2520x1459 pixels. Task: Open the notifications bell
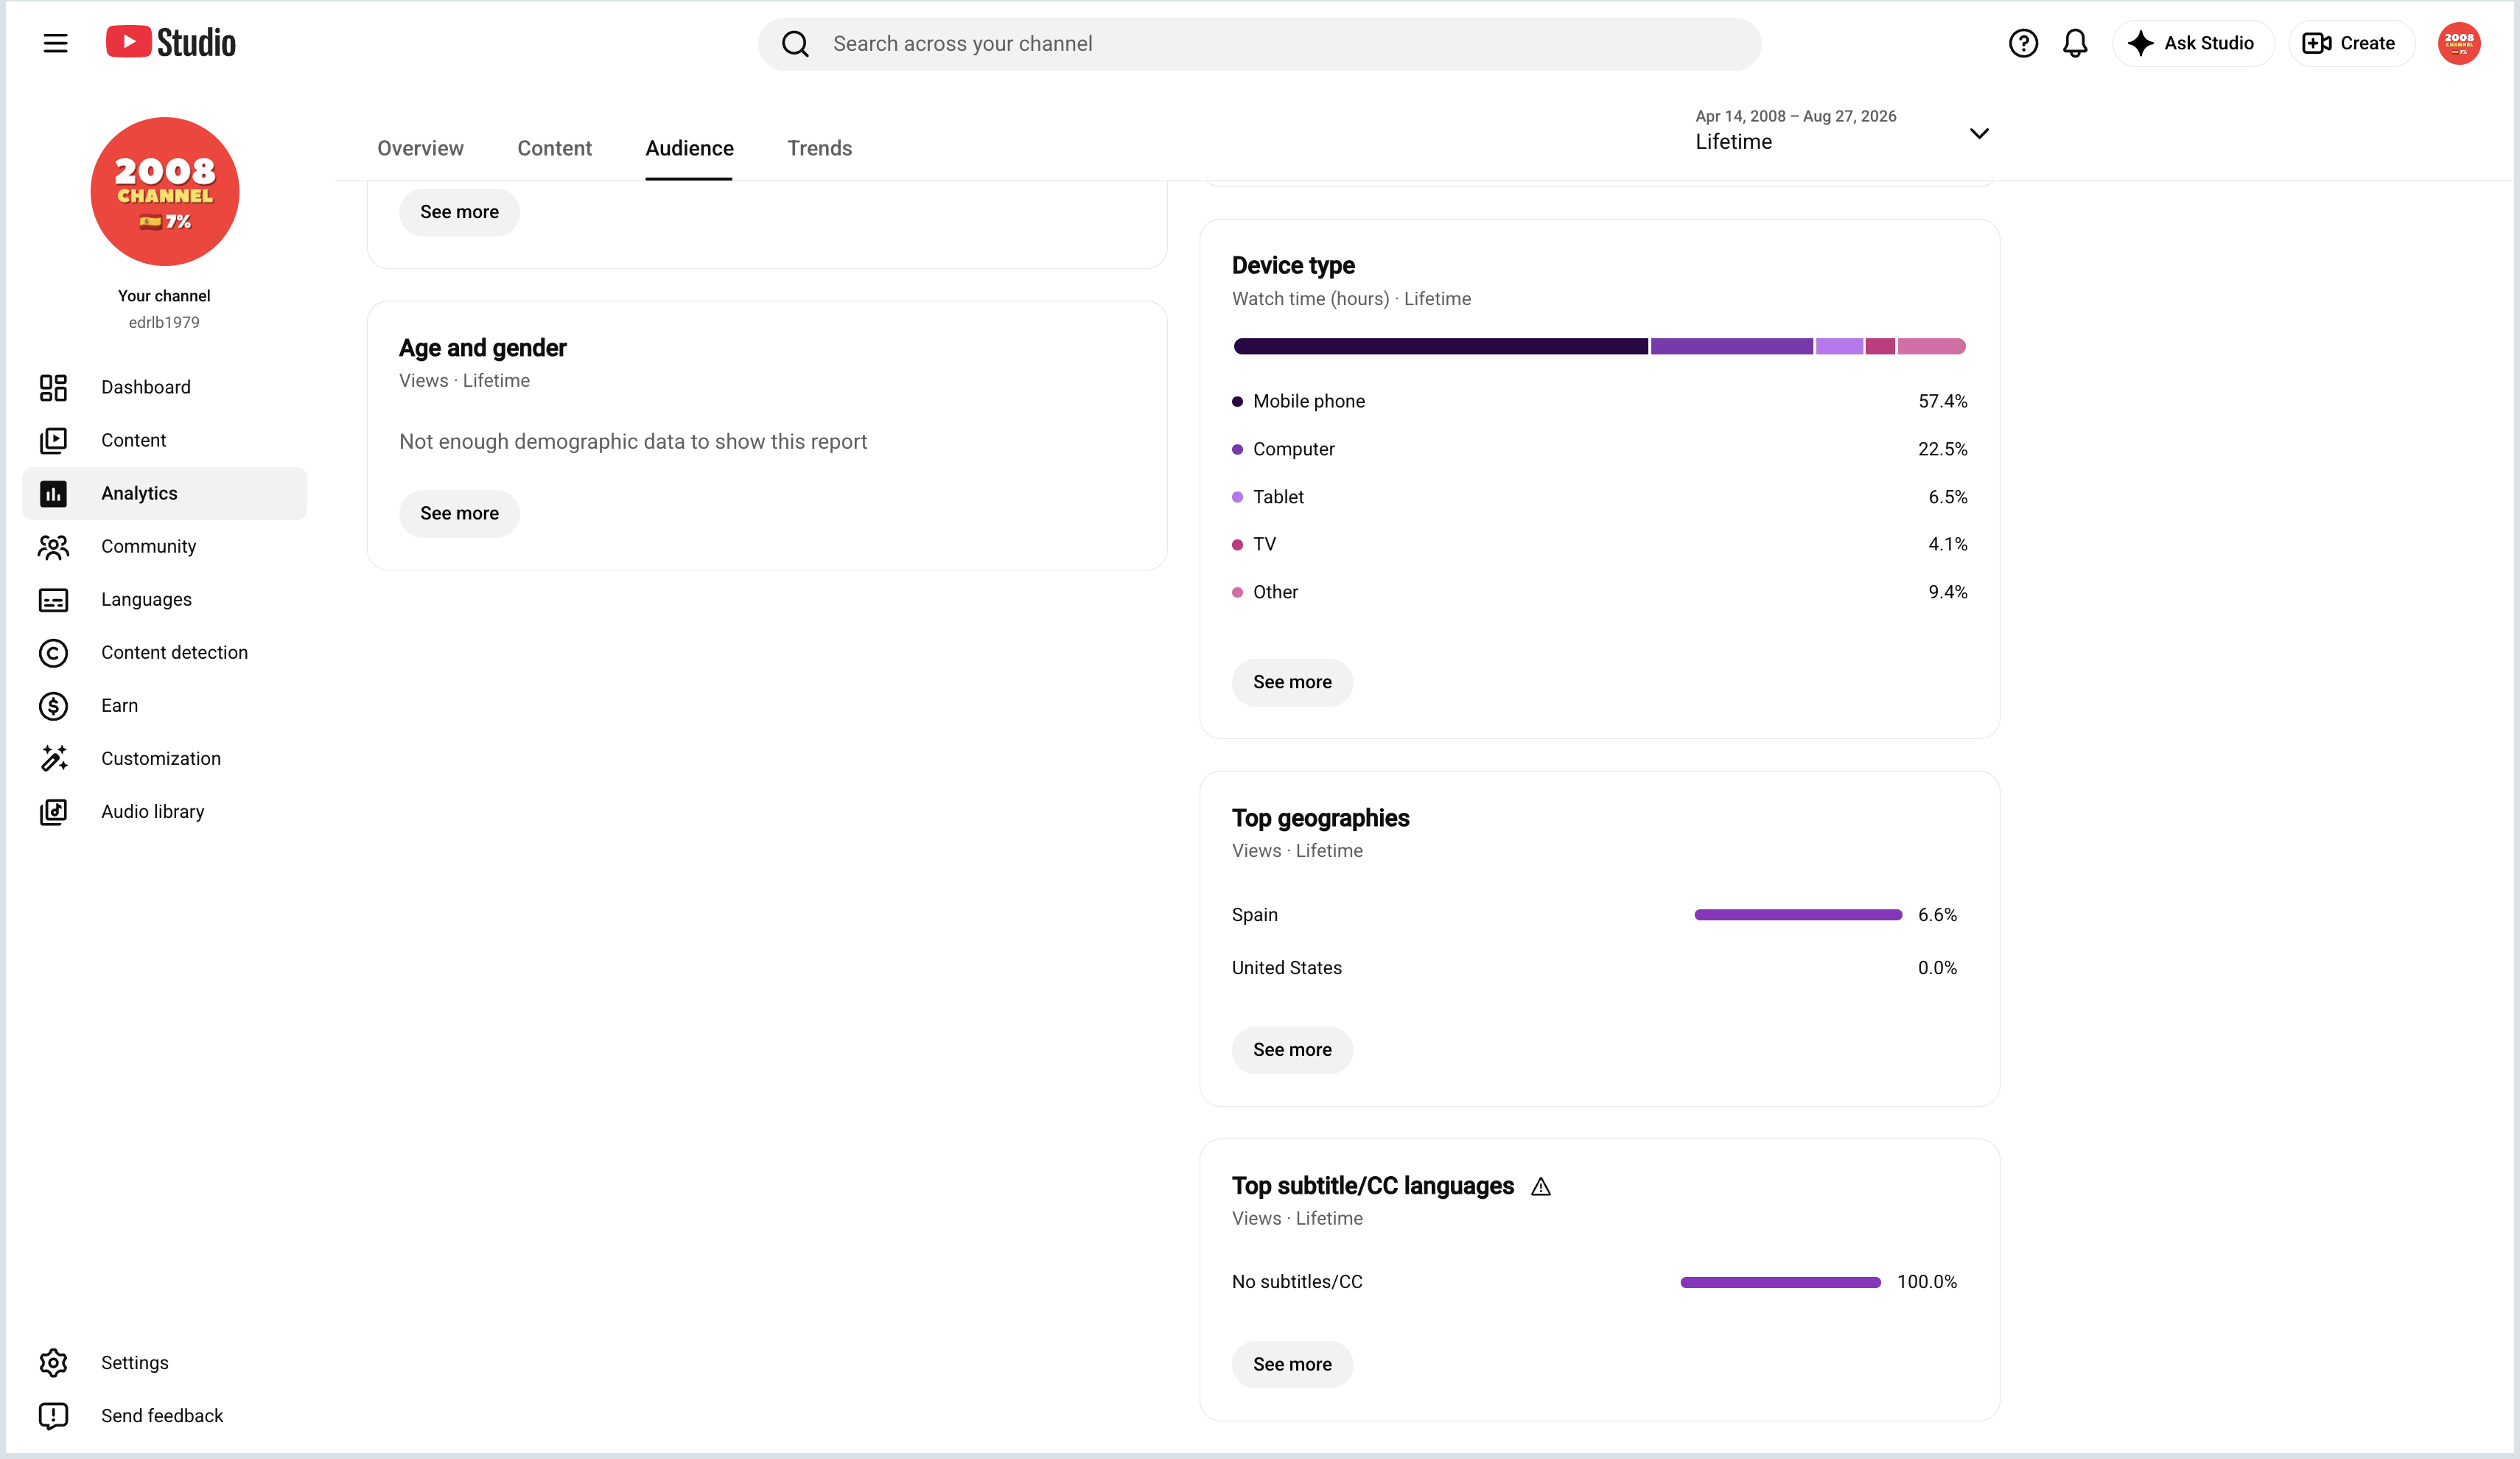(x=2075, y=43)
